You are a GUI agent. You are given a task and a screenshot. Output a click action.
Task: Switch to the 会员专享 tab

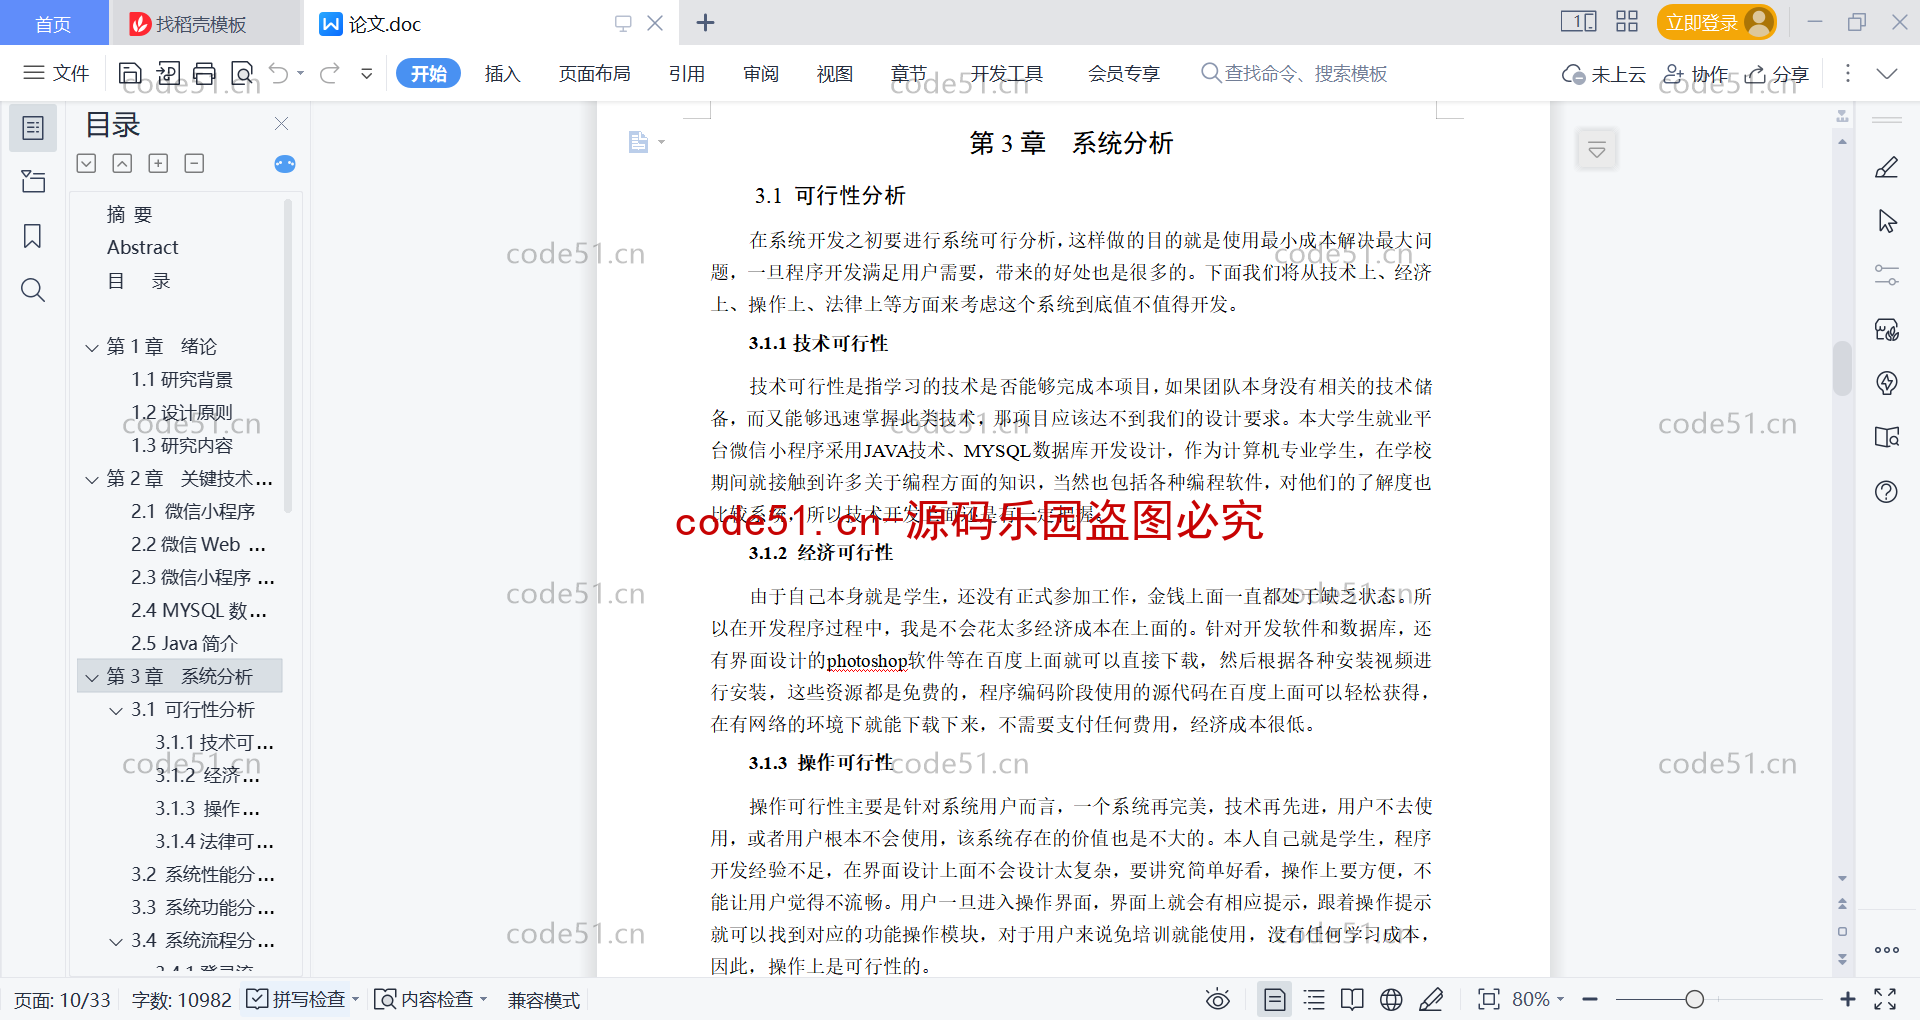1124,74
